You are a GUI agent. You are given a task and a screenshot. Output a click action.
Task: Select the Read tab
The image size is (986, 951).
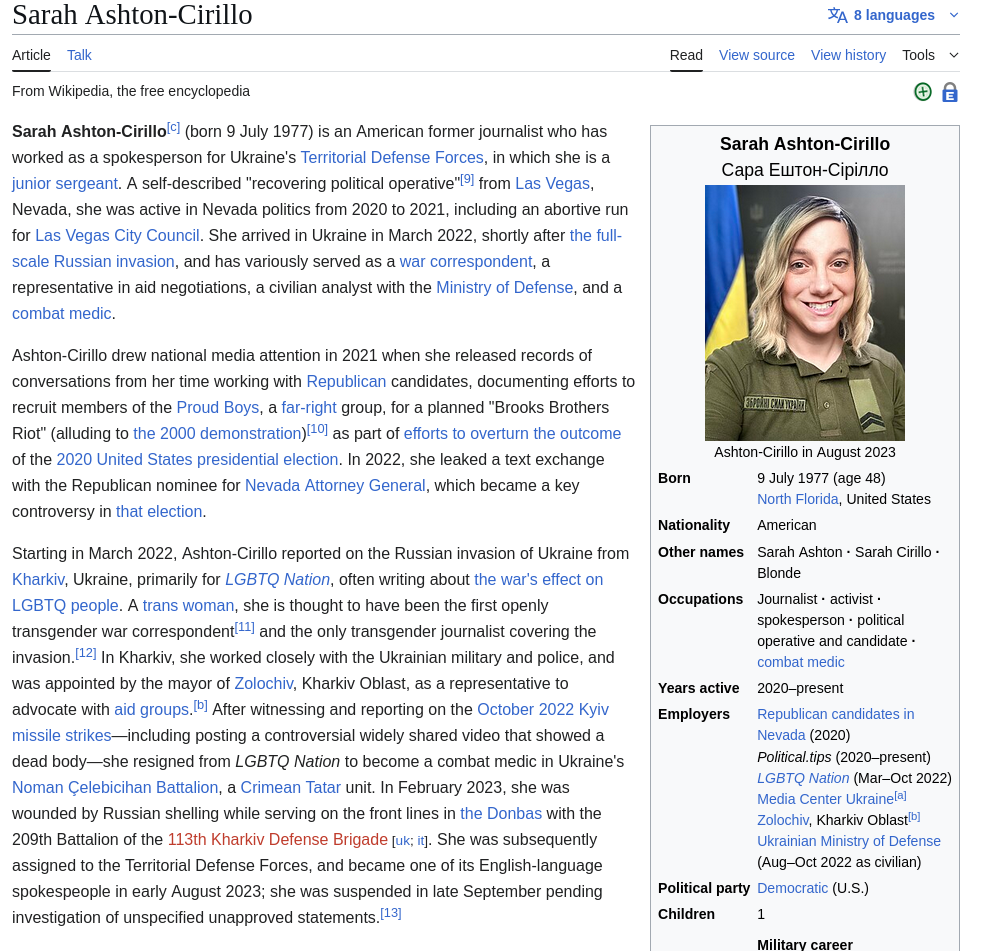point(686,55)
